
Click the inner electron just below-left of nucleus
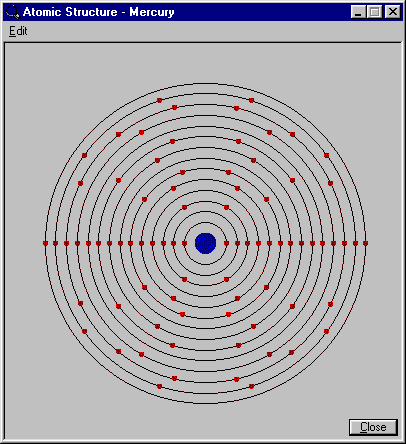coord(184,279)
